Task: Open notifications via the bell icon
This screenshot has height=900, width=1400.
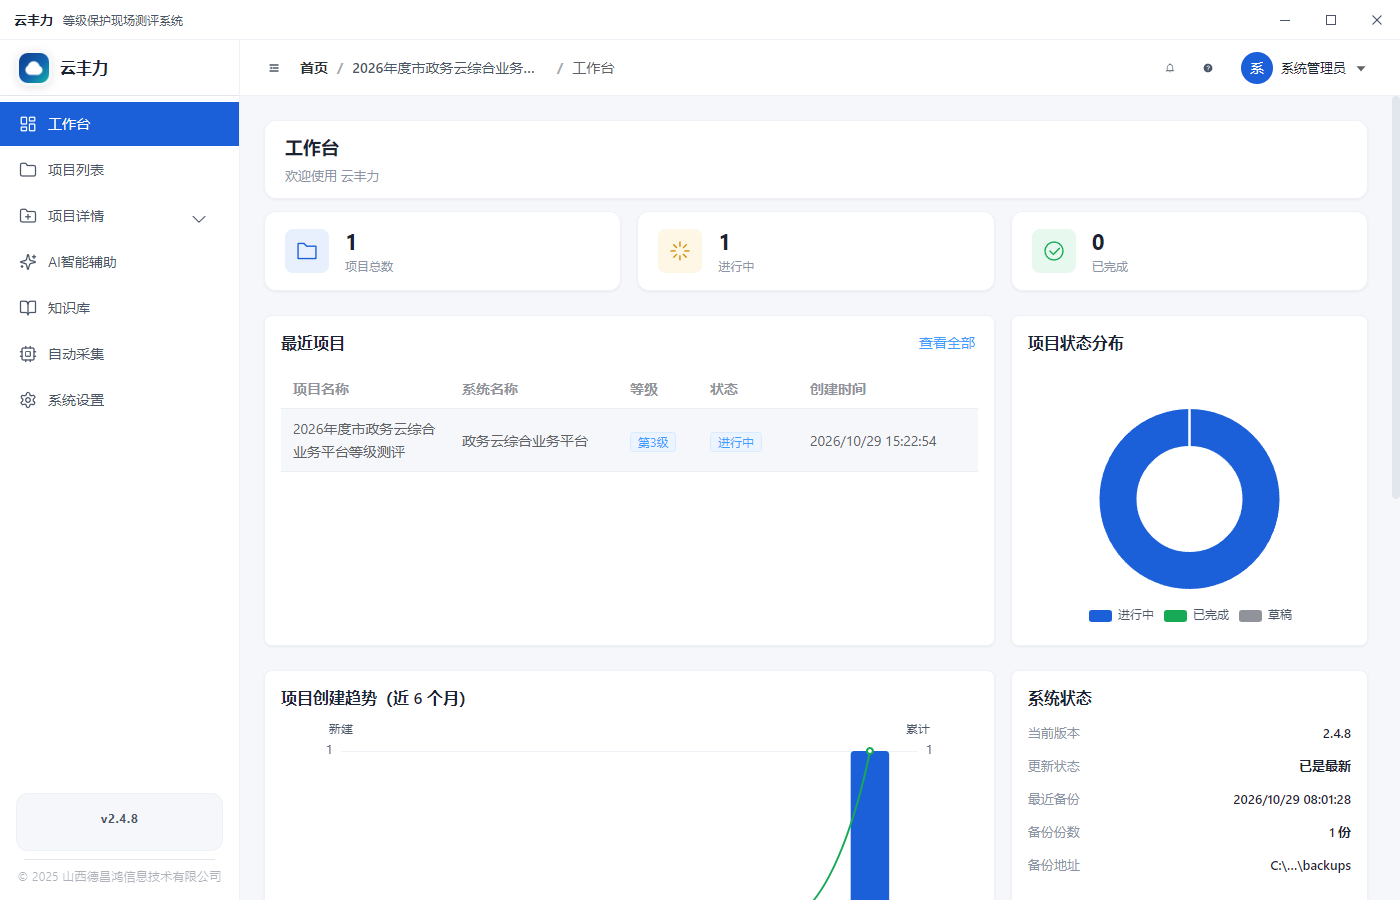Action: pos(1170,68)
